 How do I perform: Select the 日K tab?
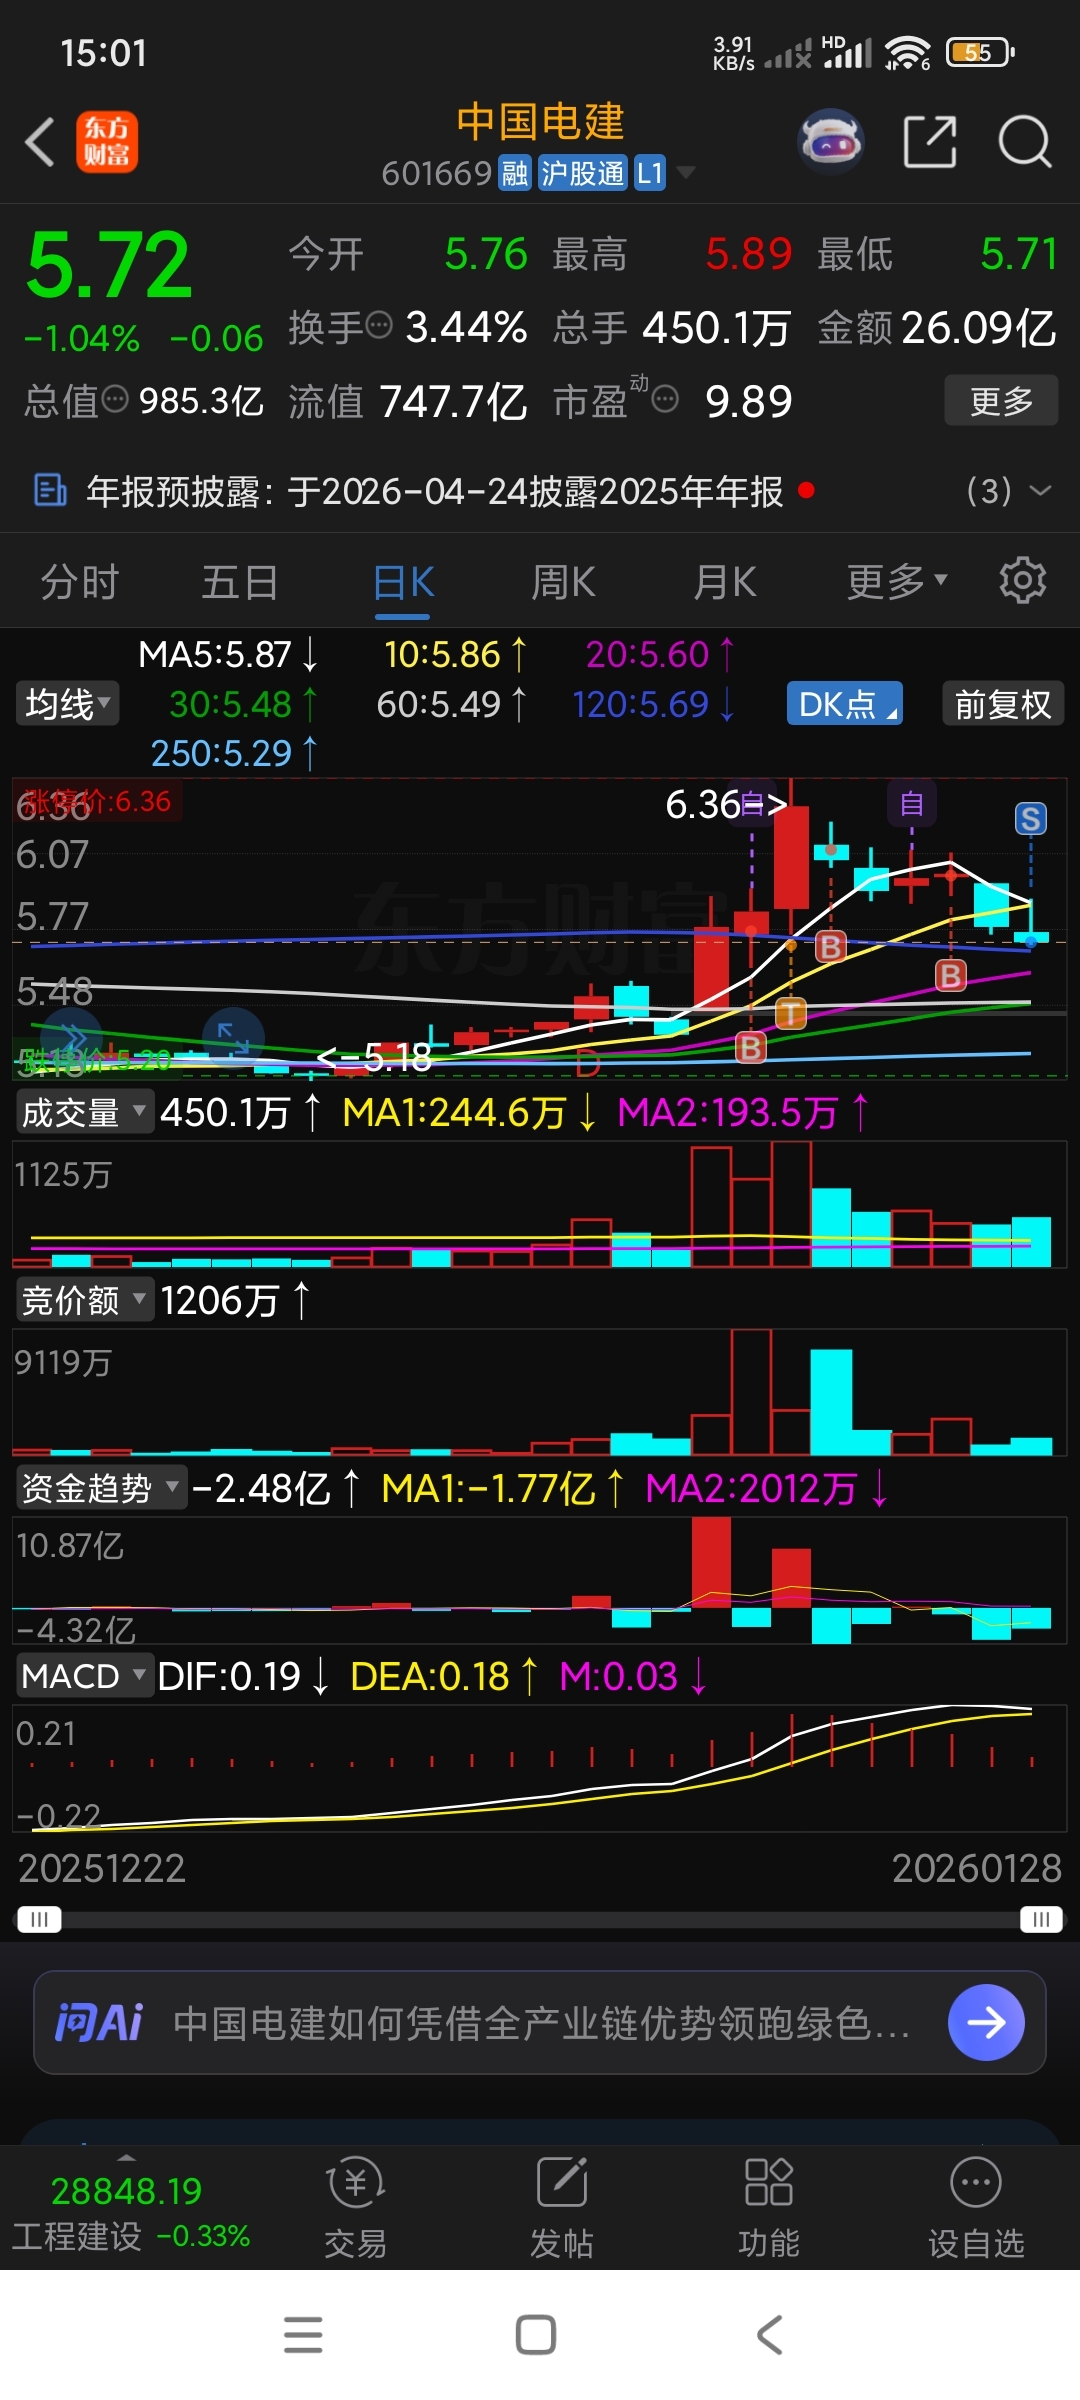coord(403,581)
